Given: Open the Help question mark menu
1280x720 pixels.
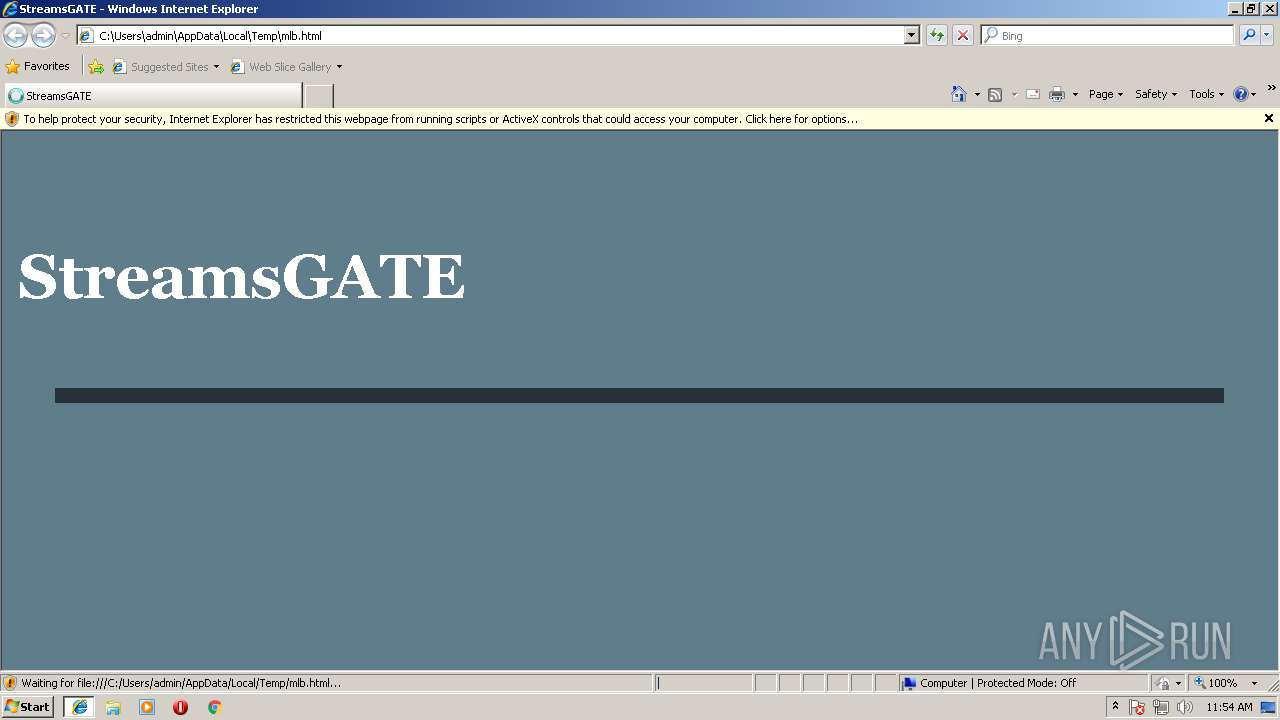Looking at the screenshot, I should pos(1245,94).
